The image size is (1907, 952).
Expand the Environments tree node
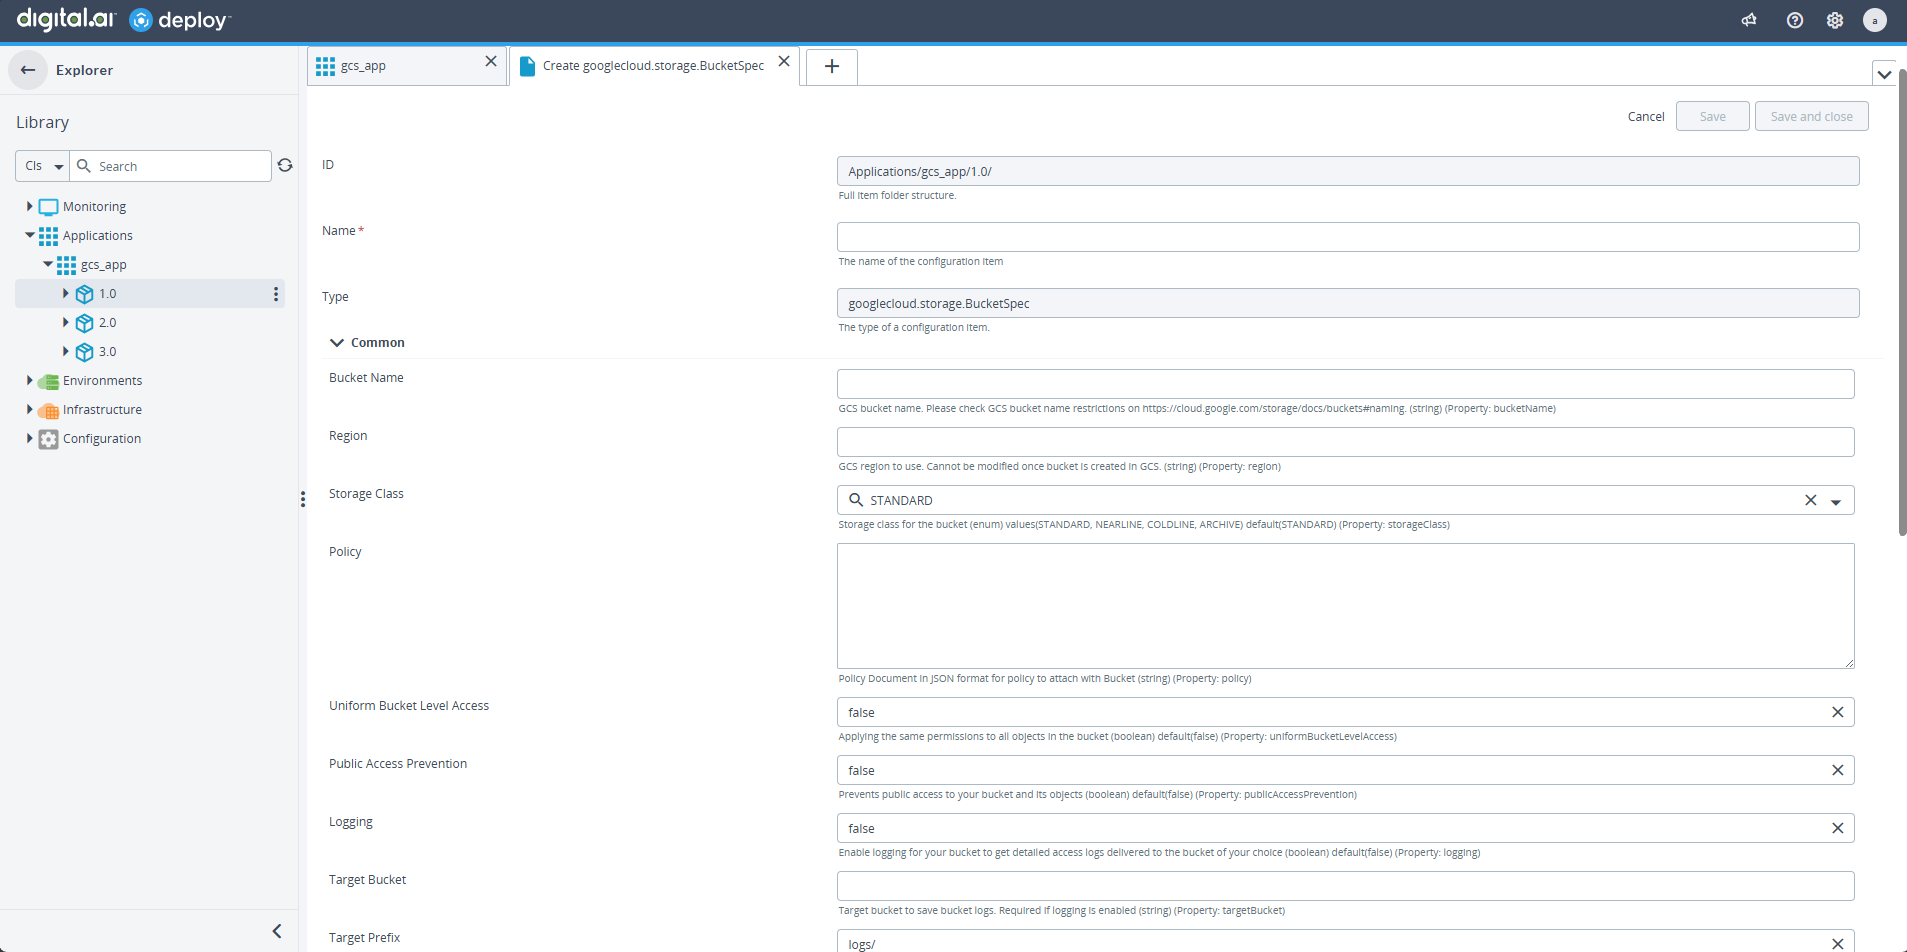[x=29, y=380]
